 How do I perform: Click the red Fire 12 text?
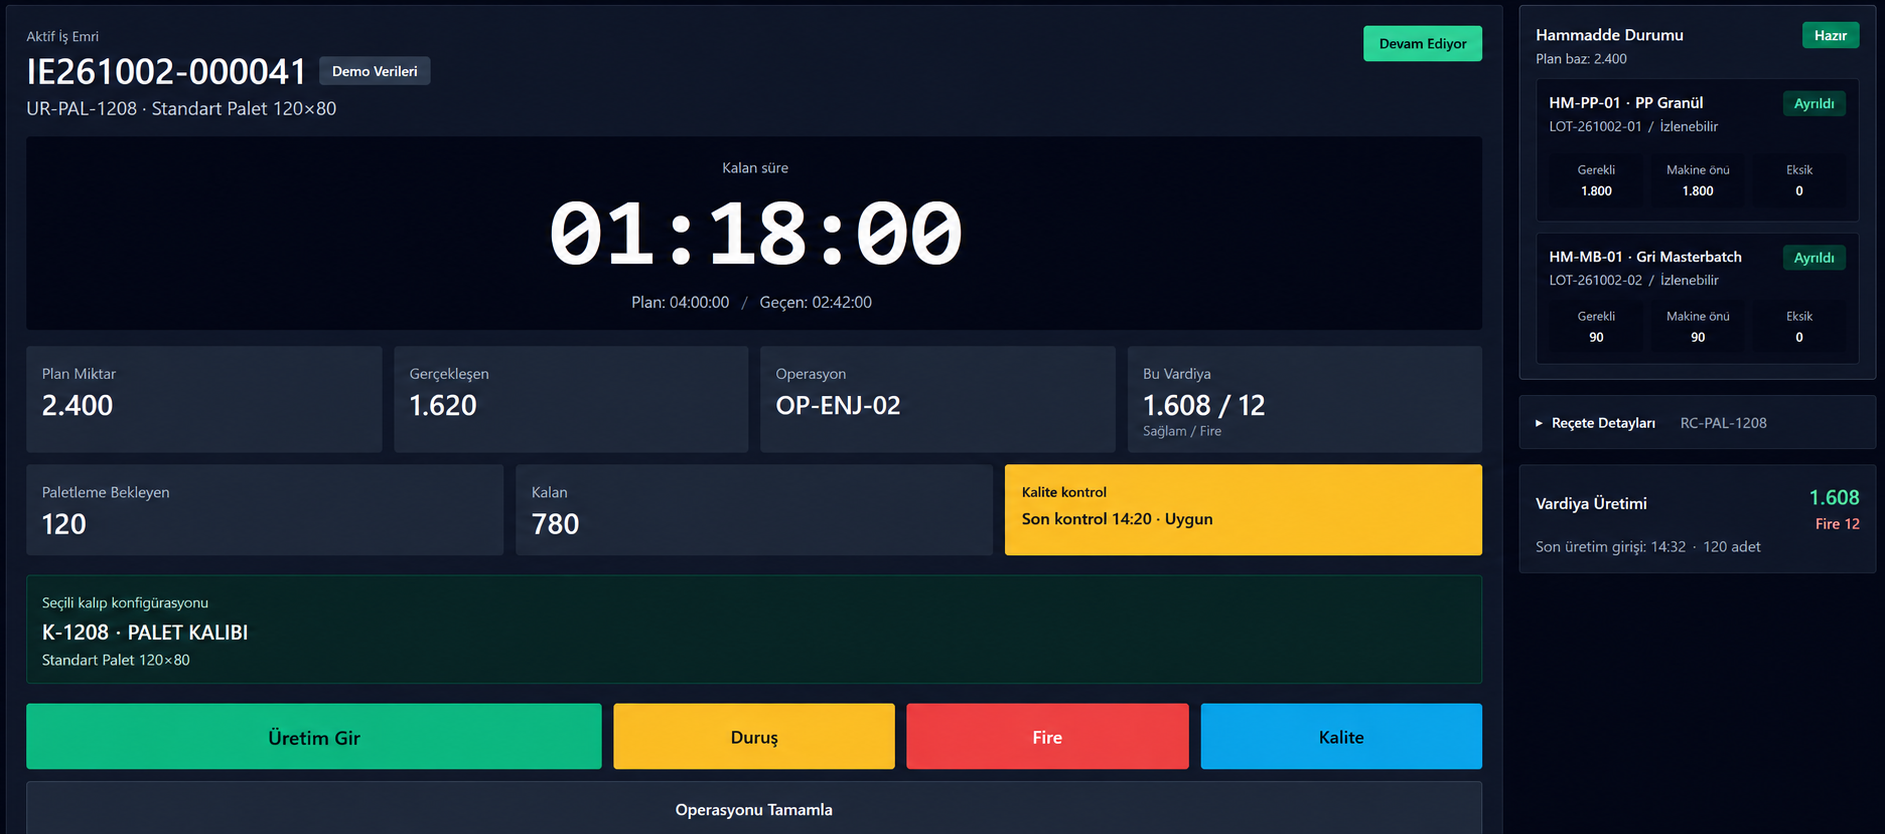click(1837, 524)
